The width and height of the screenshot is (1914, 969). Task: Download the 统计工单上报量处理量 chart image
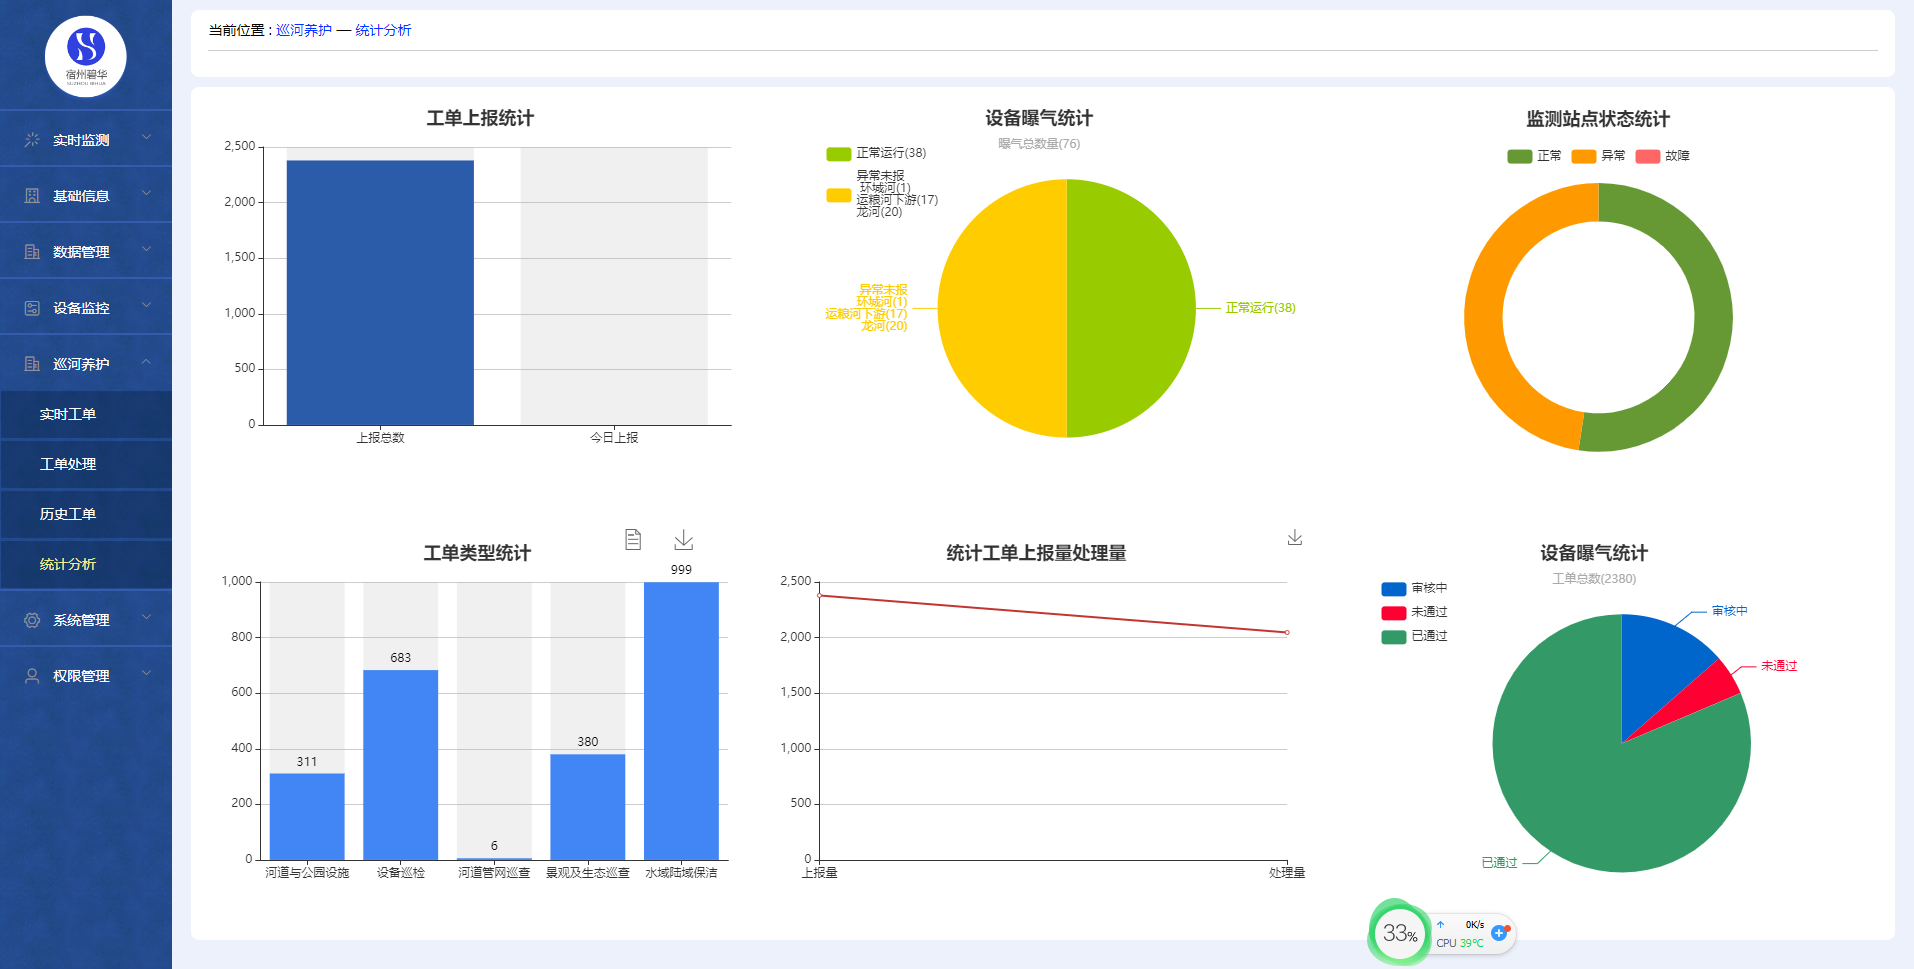pos(1295,538)
